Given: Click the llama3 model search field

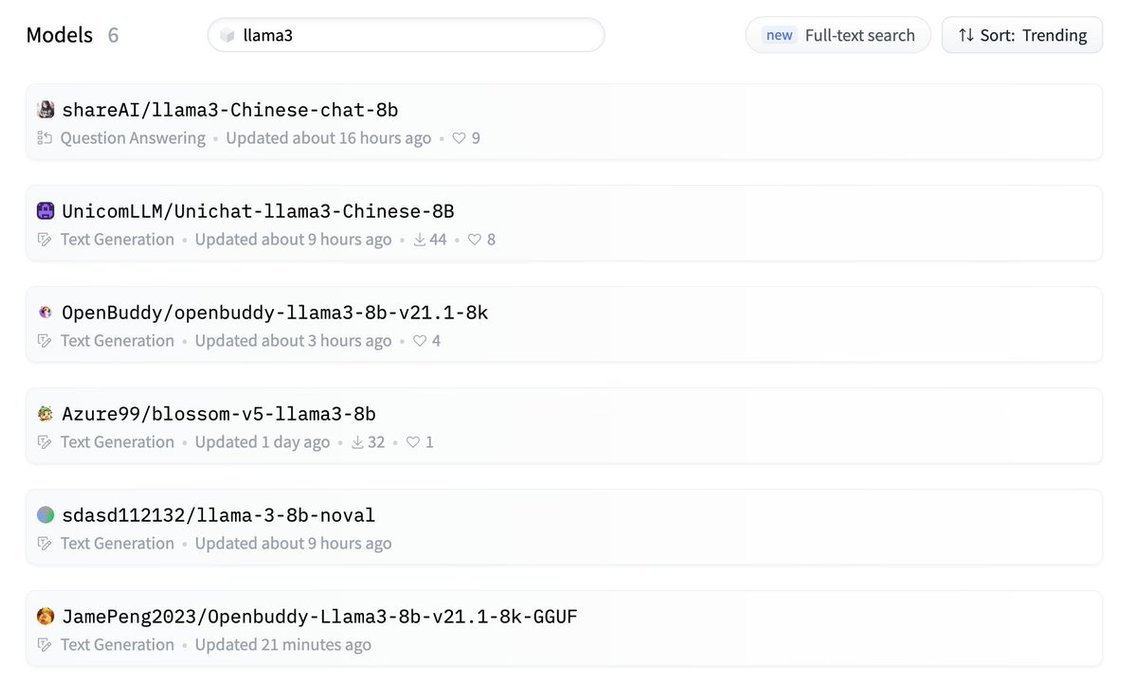Looking at the screenshot, I should [x=406, y=35].
